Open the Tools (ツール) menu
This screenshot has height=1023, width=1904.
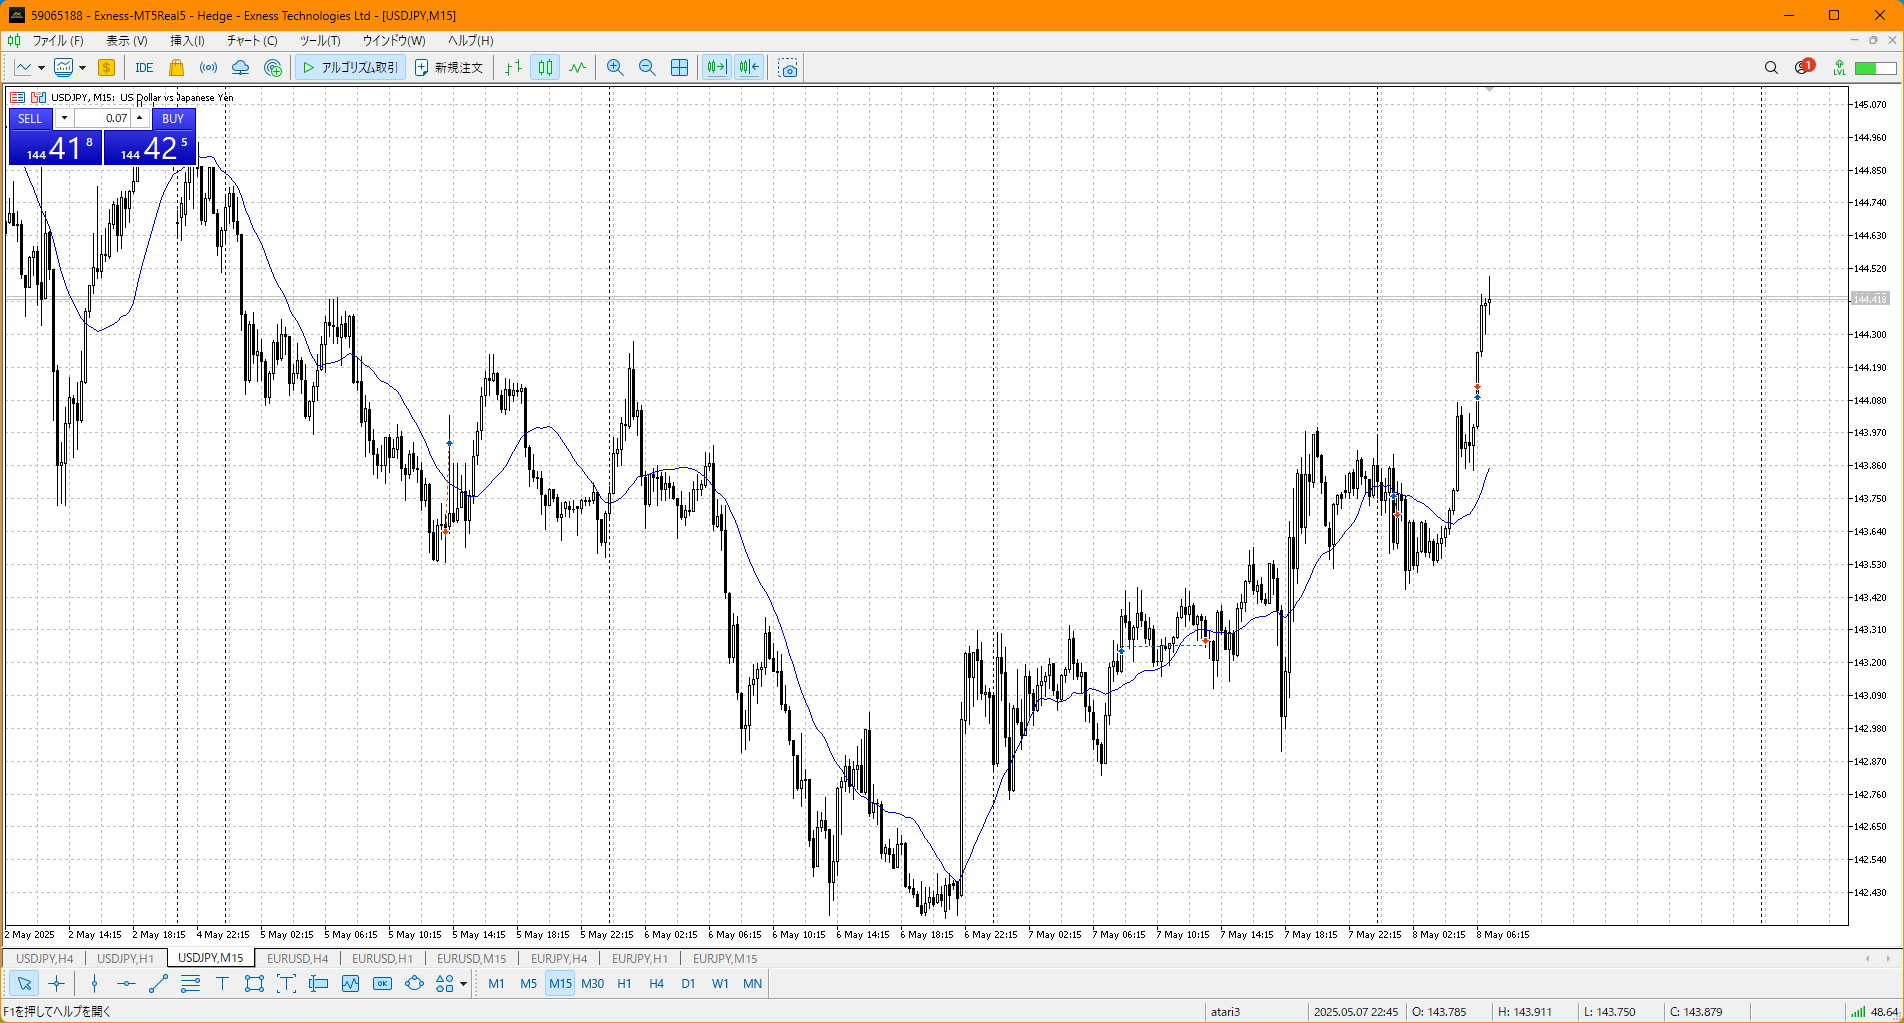tap(320, 41)
